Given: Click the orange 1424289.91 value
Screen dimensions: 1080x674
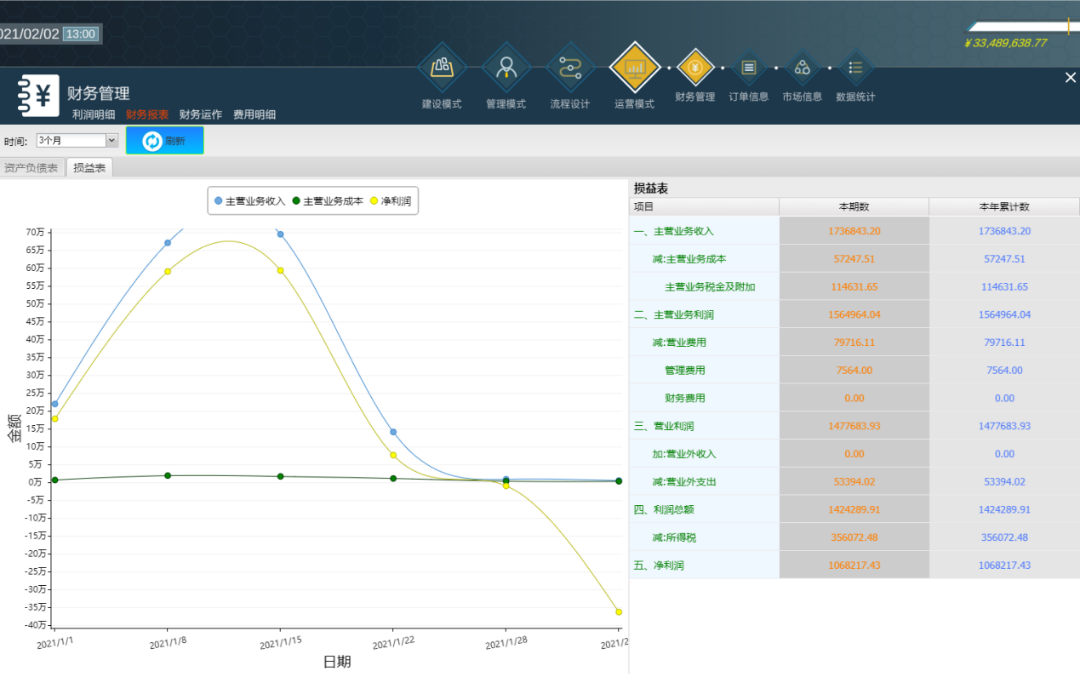Looking at the screenshot, I should 854,509.
